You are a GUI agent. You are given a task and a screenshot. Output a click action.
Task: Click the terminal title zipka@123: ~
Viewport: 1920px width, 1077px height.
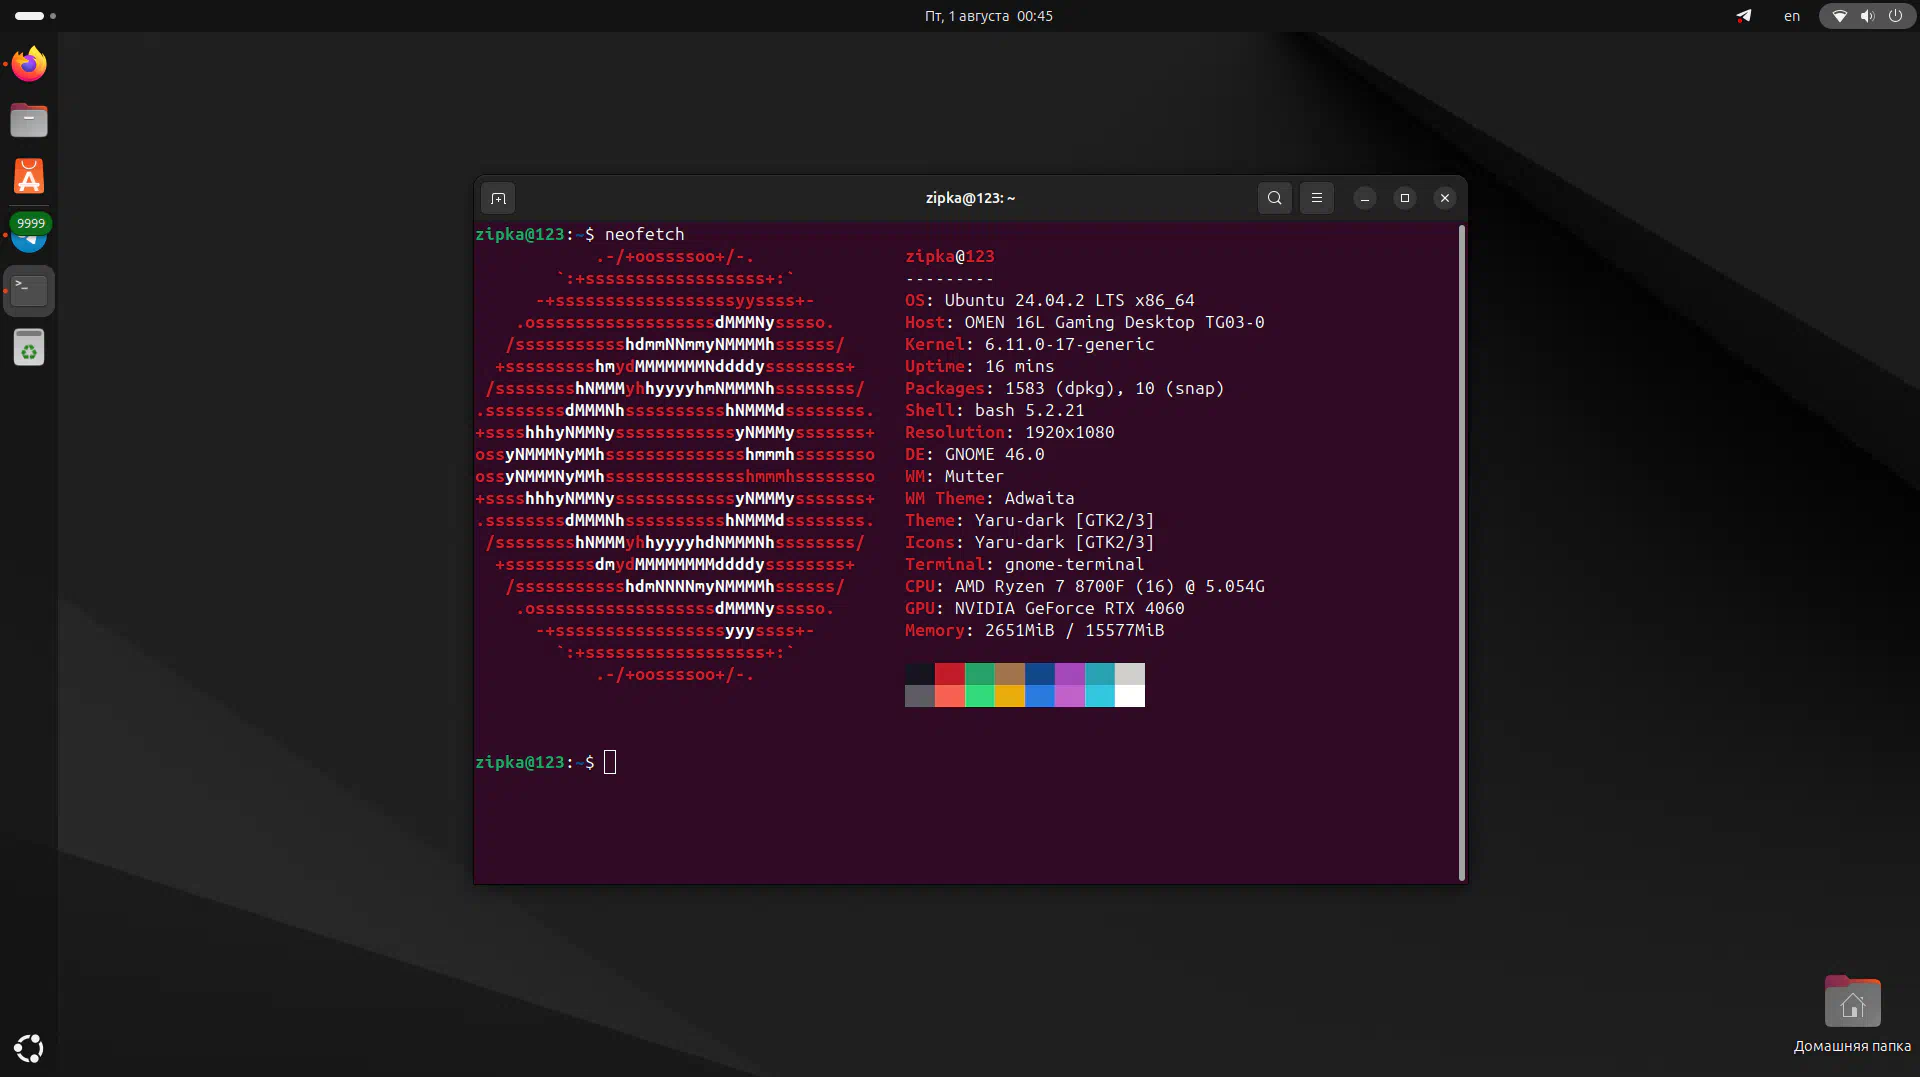point(970,198)
